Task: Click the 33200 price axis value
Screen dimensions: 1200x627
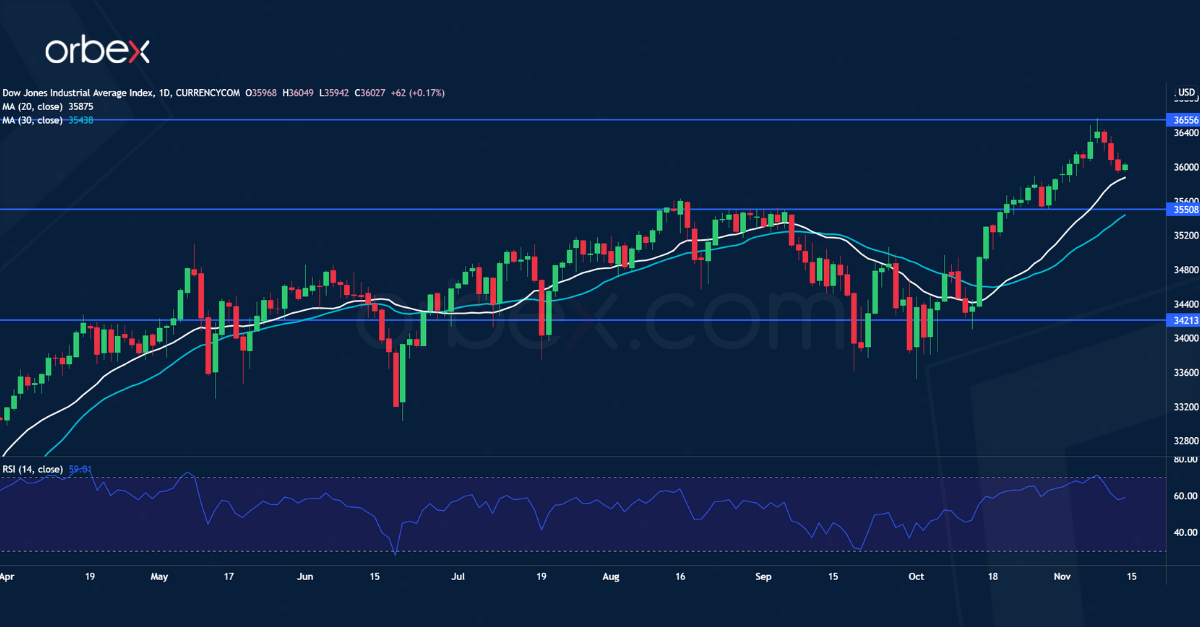Action: (x=1184, y=407)
